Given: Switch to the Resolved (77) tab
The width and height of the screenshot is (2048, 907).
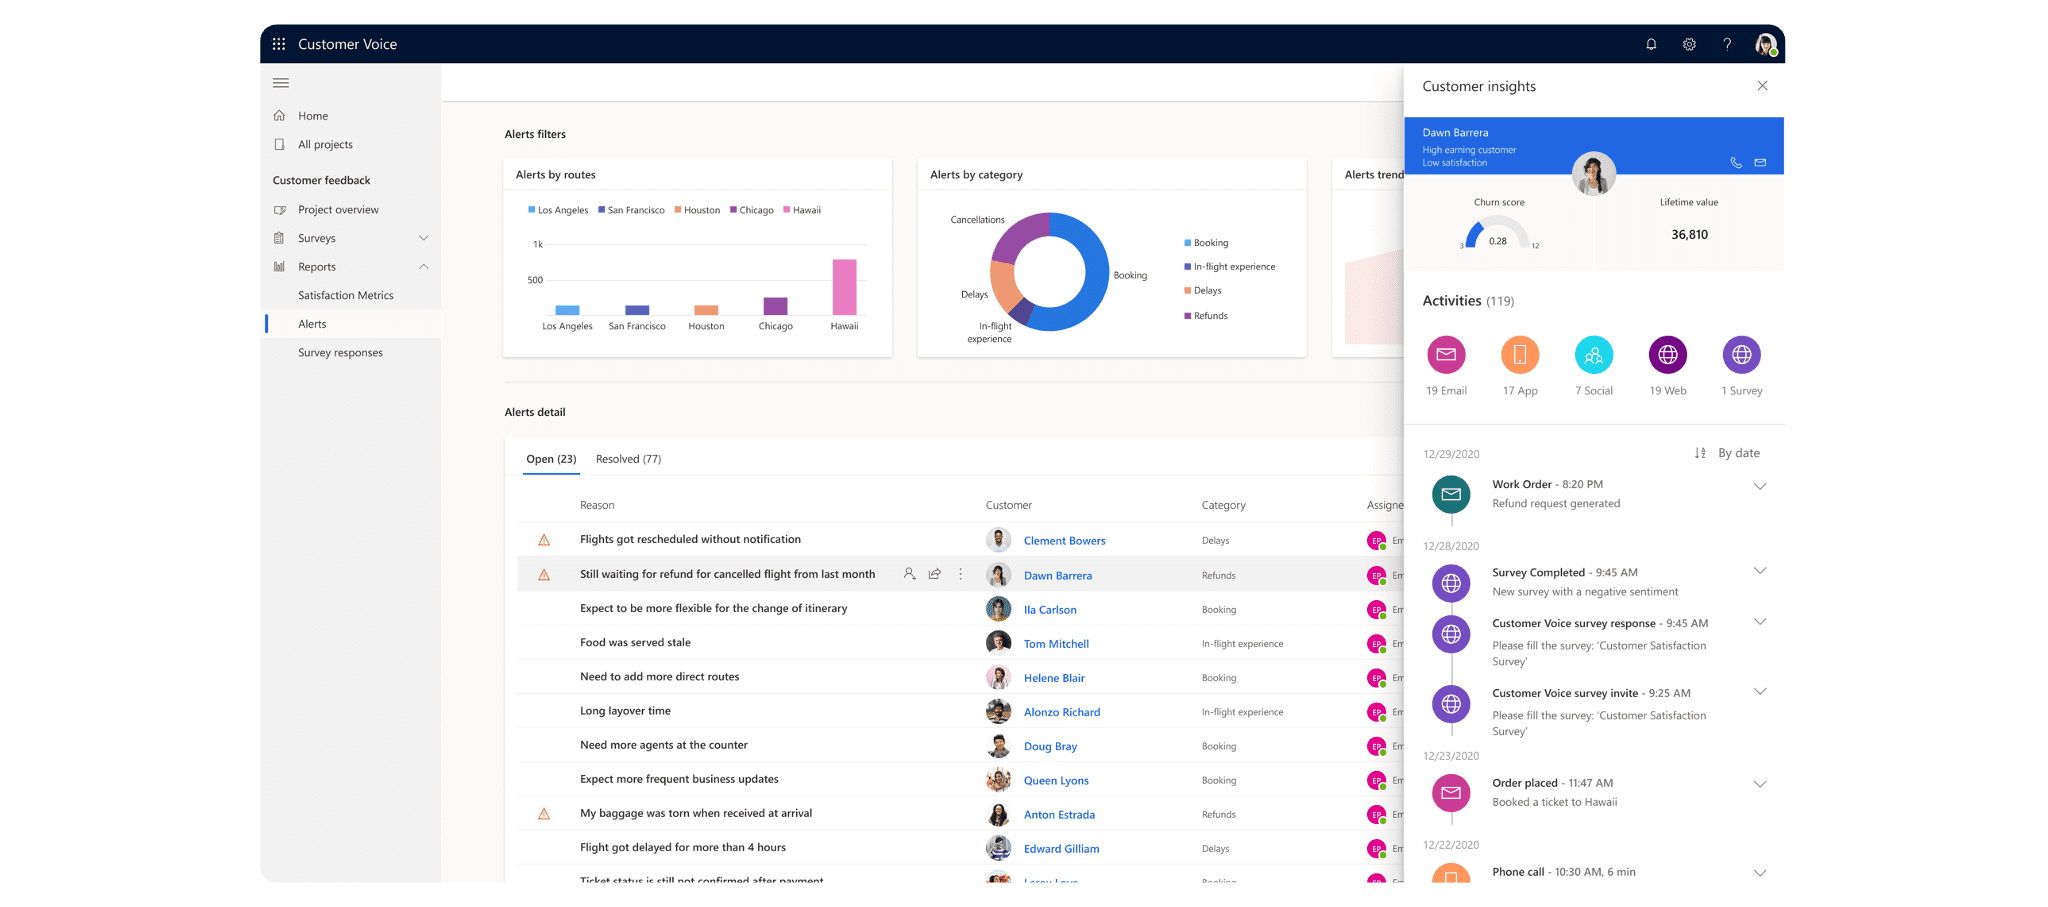Looking at the screenshot, I should (628, 459).
